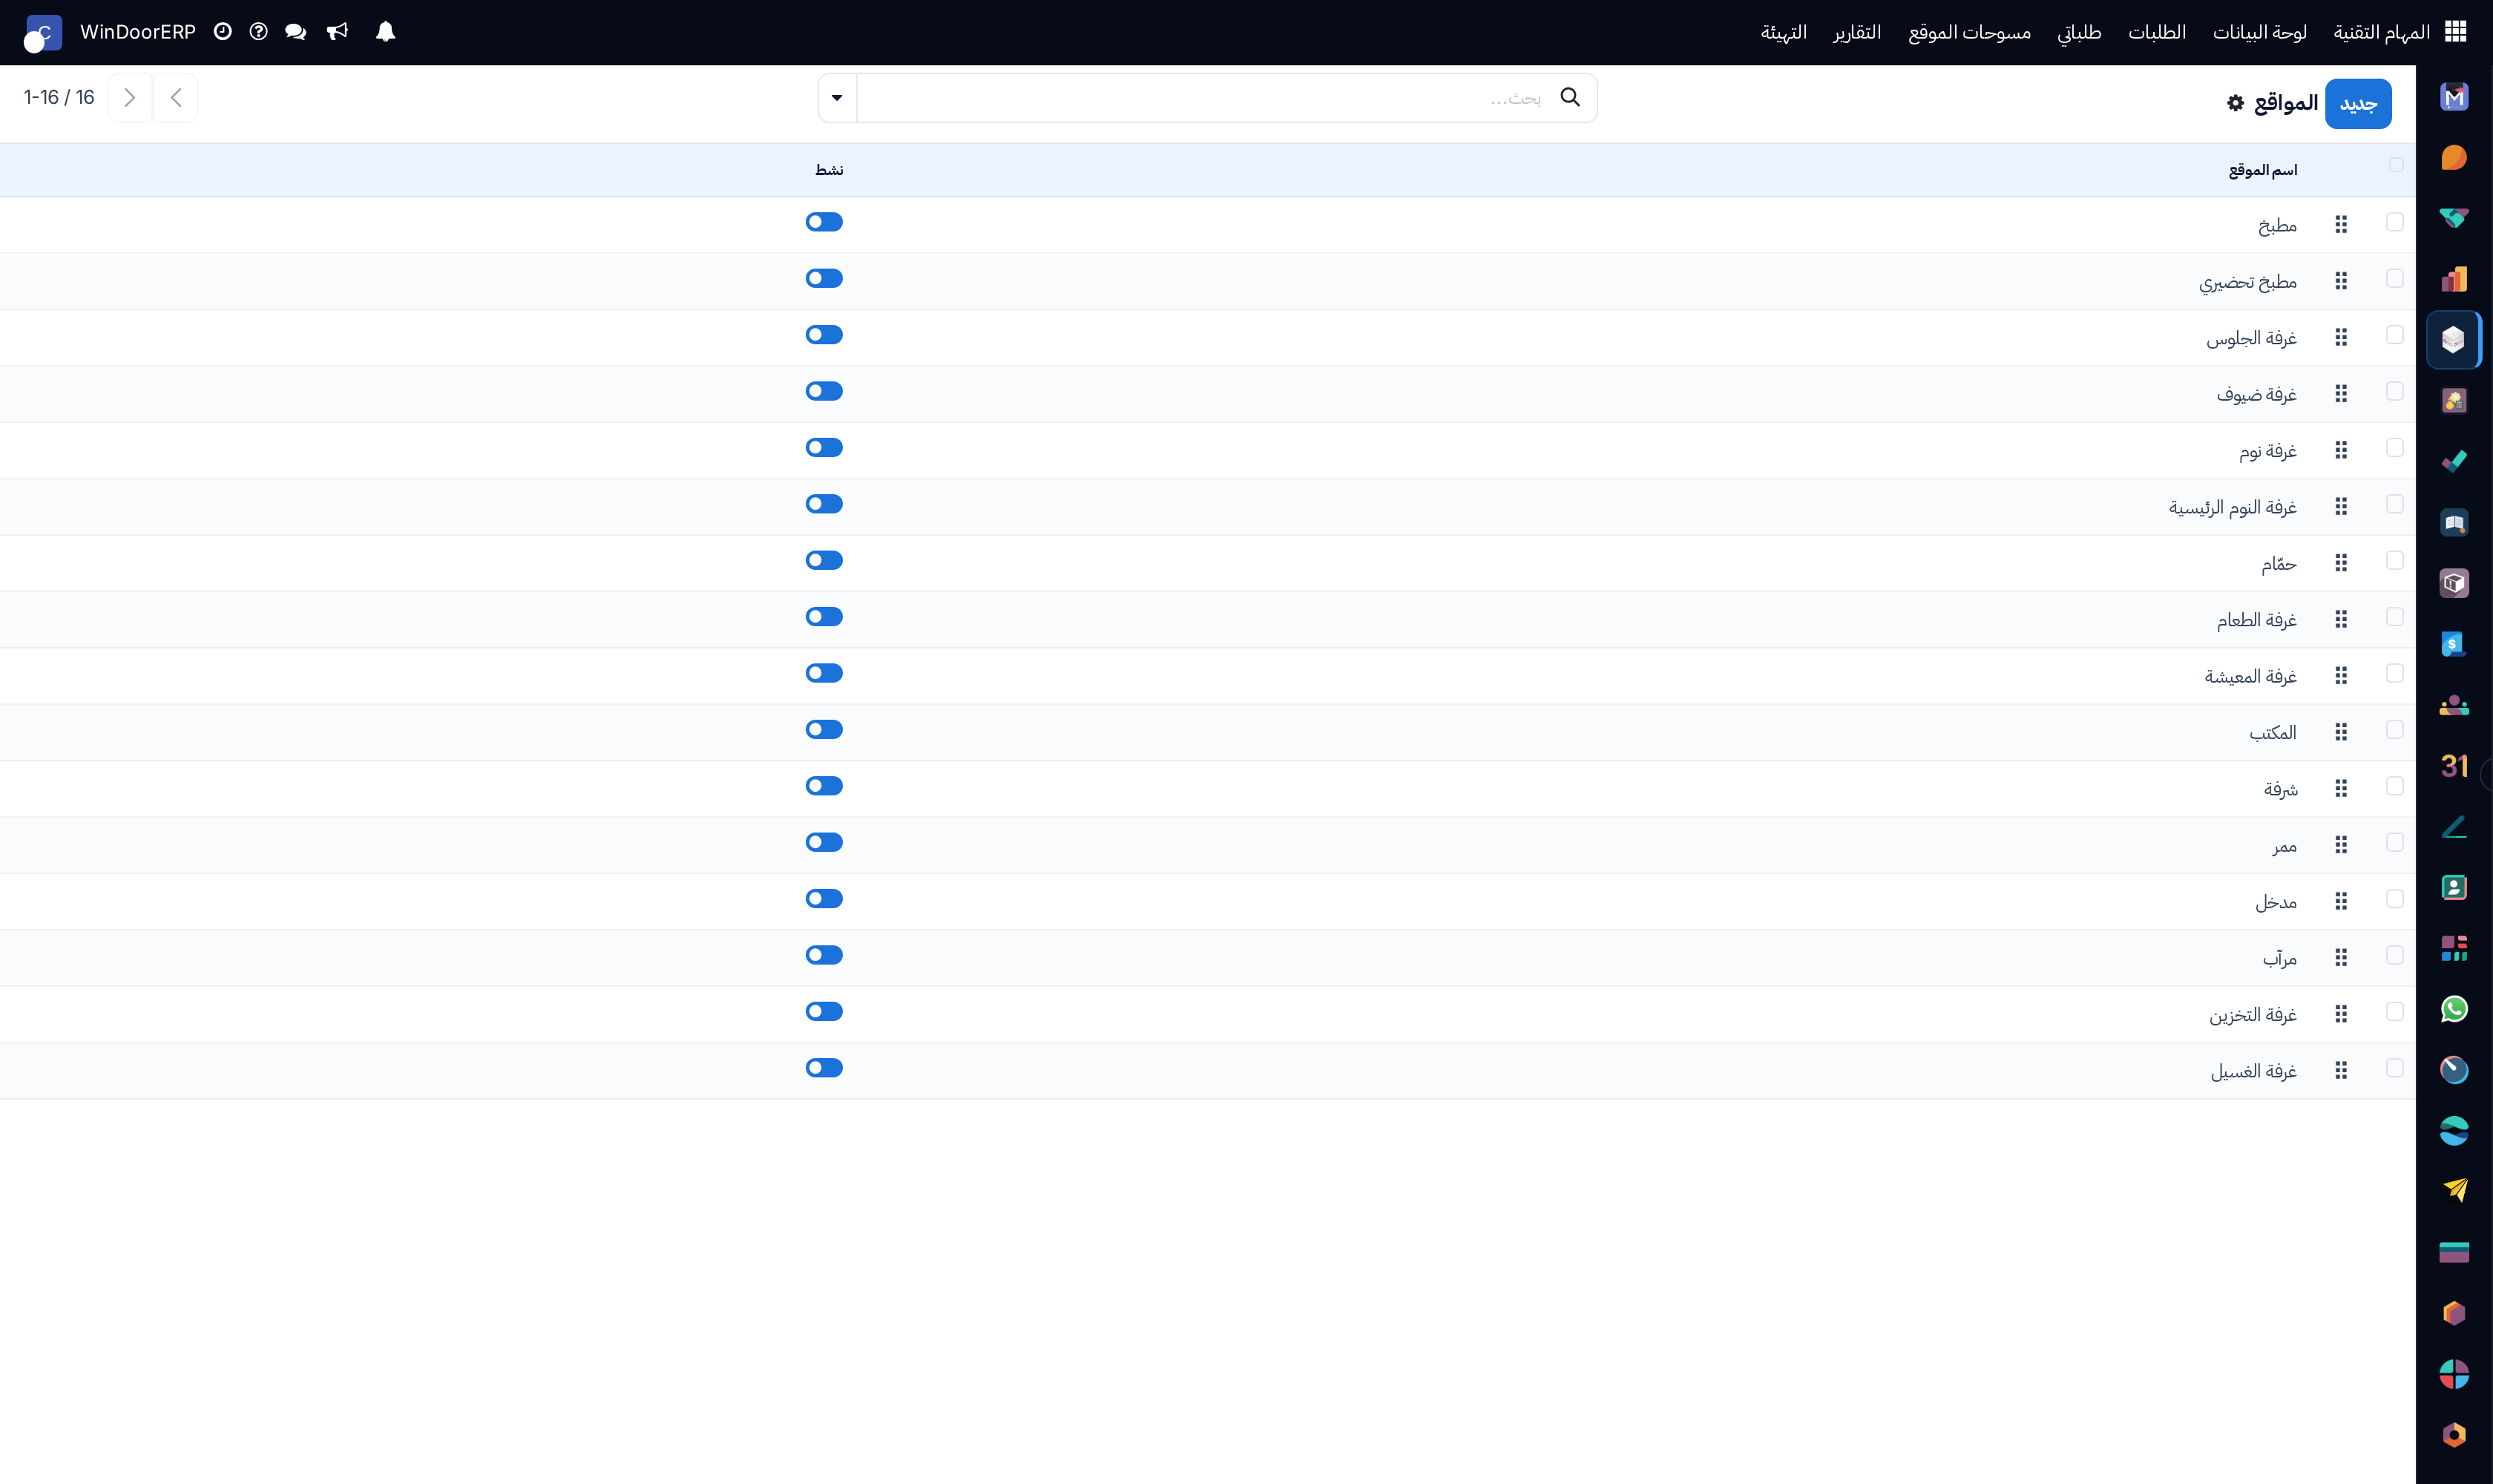Viewport: 2493px width, 1484px height.
Task: Open the Knowledge book app icon
Action: pos(2454,522)
